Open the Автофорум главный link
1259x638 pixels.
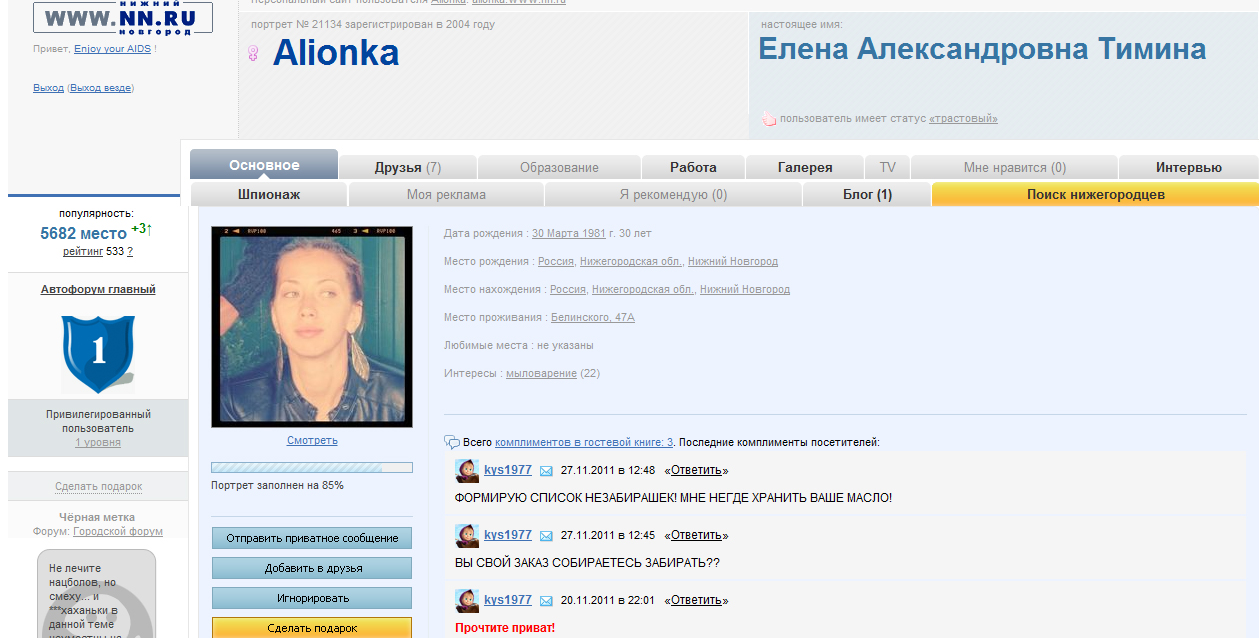click(x=98, y=289)
